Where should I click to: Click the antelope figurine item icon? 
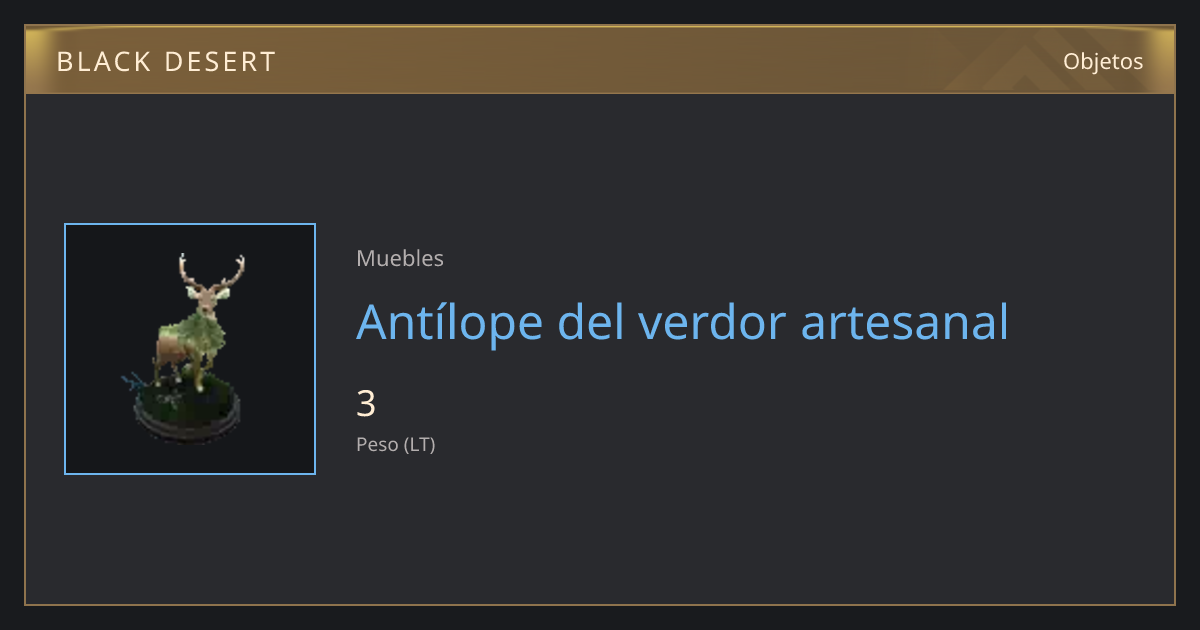pos(190,349)
